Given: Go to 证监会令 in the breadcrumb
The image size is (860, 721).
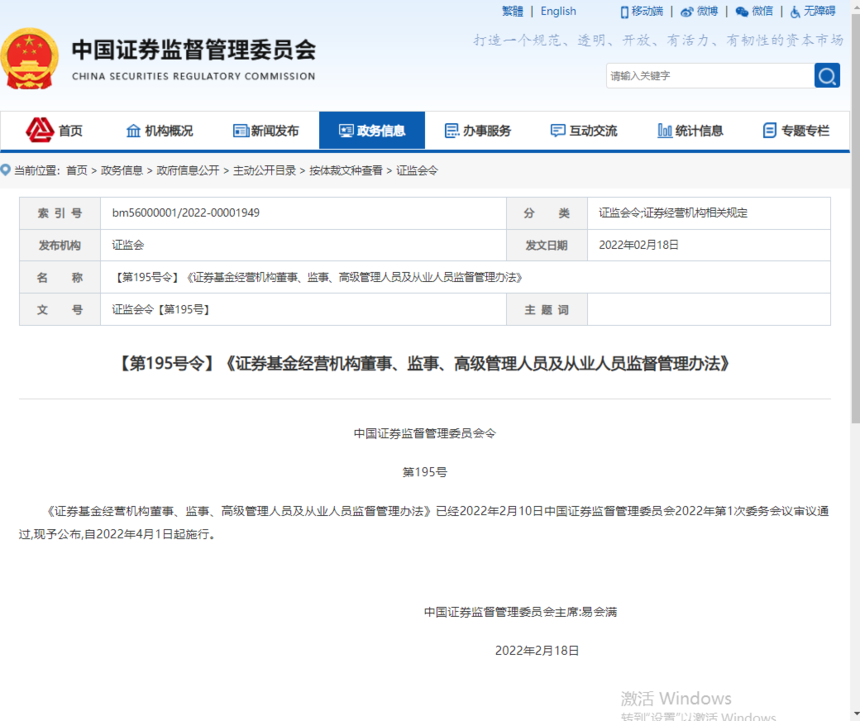Looking at the screenshot, I should click(417, 171).
